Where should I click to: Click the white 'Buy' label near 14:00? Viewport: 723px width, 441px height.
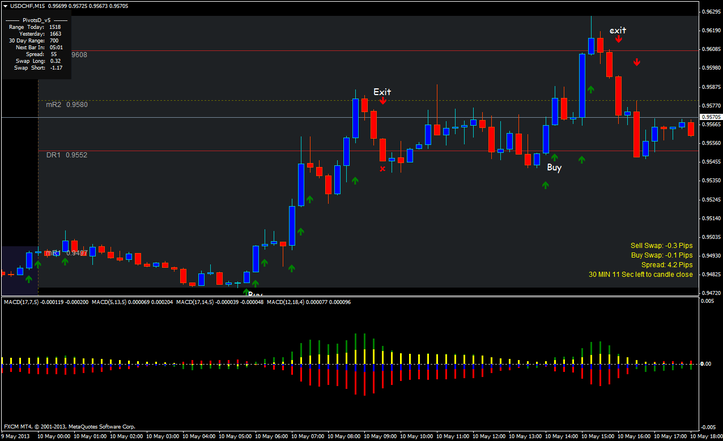click(x=554, y=167)
